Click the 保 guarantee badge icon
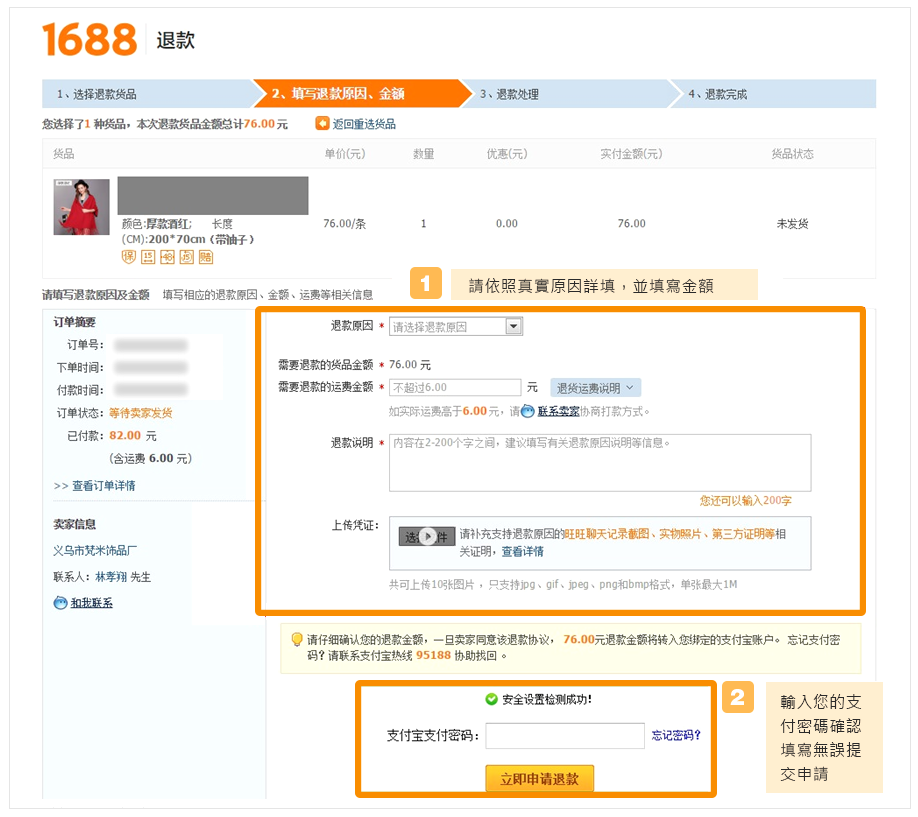This screenshot has width=918, height=817. [x=129, y=257]
